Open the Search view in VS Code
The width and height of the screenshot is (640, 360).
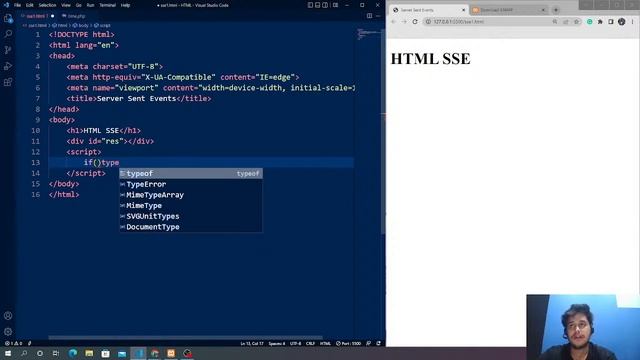pyautogui.click(x=8, y=34)
